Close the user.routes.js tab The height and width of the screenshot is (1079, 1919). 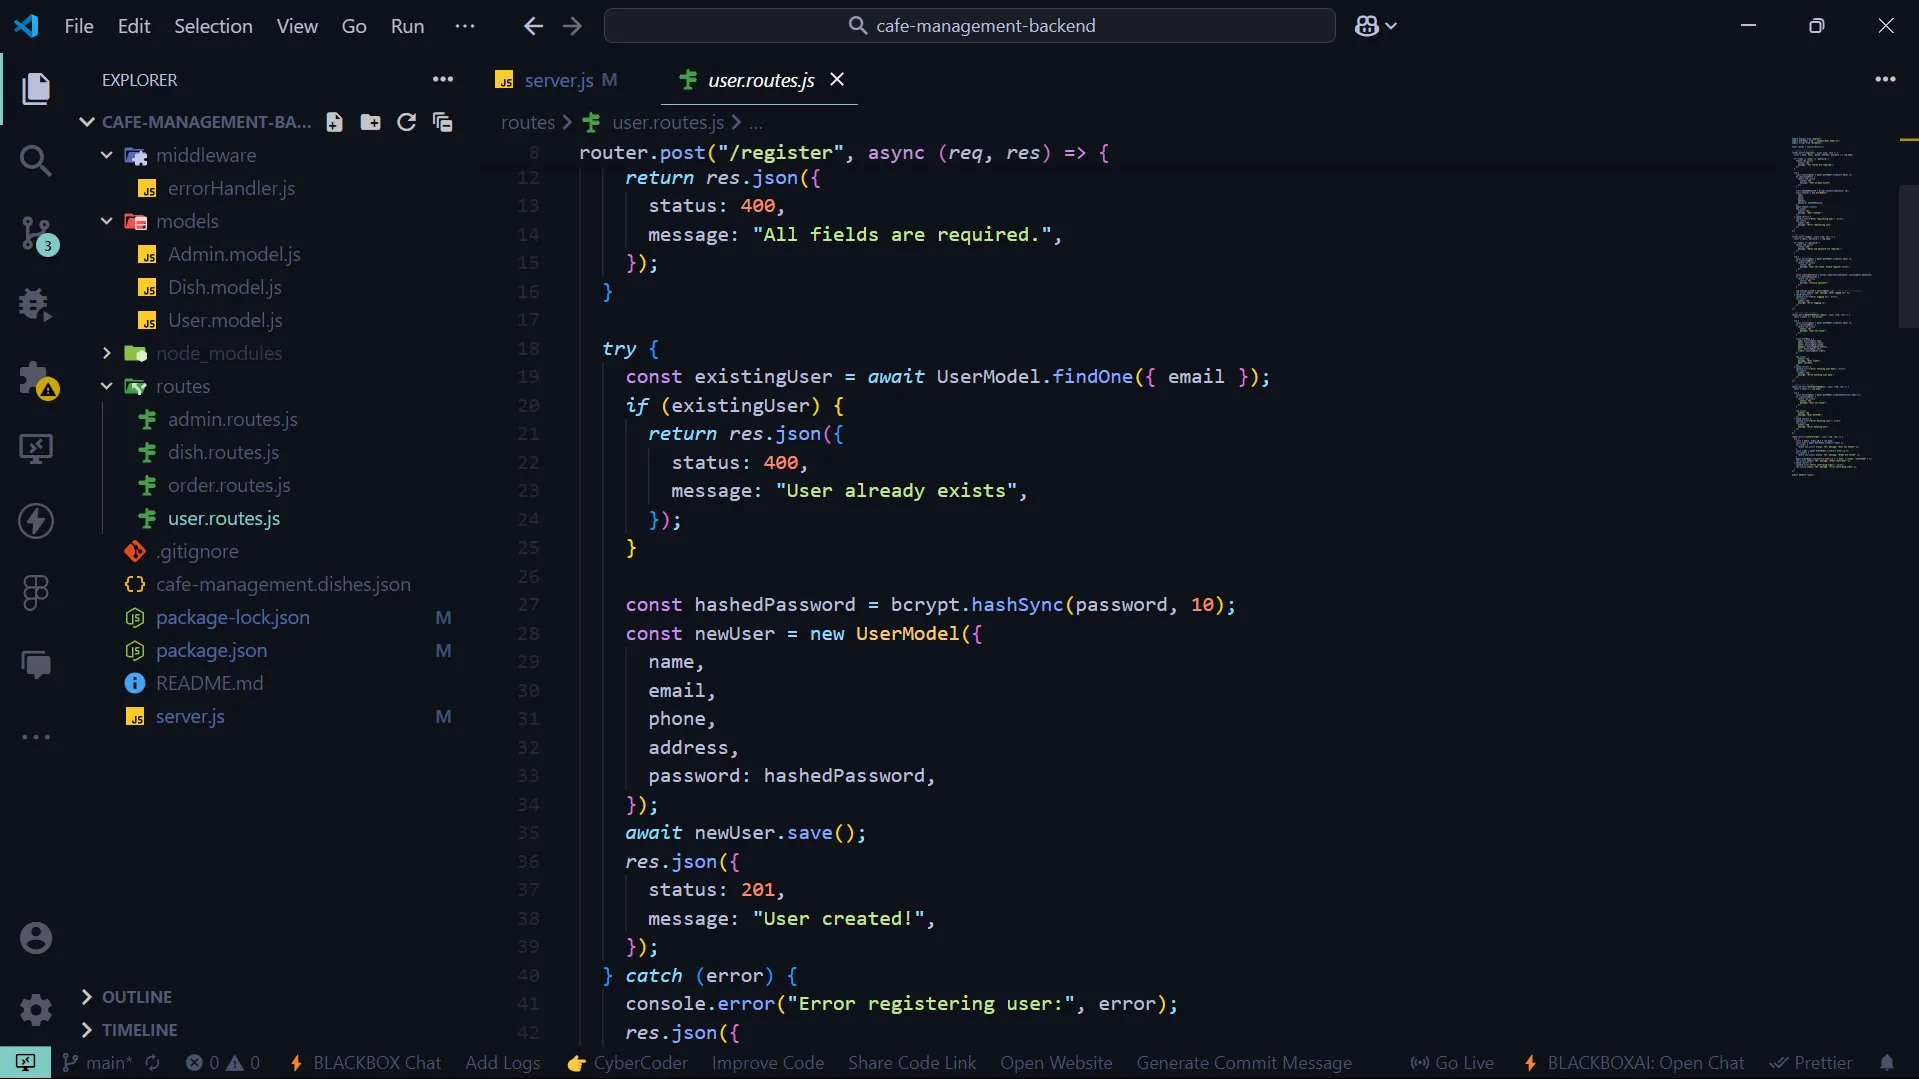point(837,79)
